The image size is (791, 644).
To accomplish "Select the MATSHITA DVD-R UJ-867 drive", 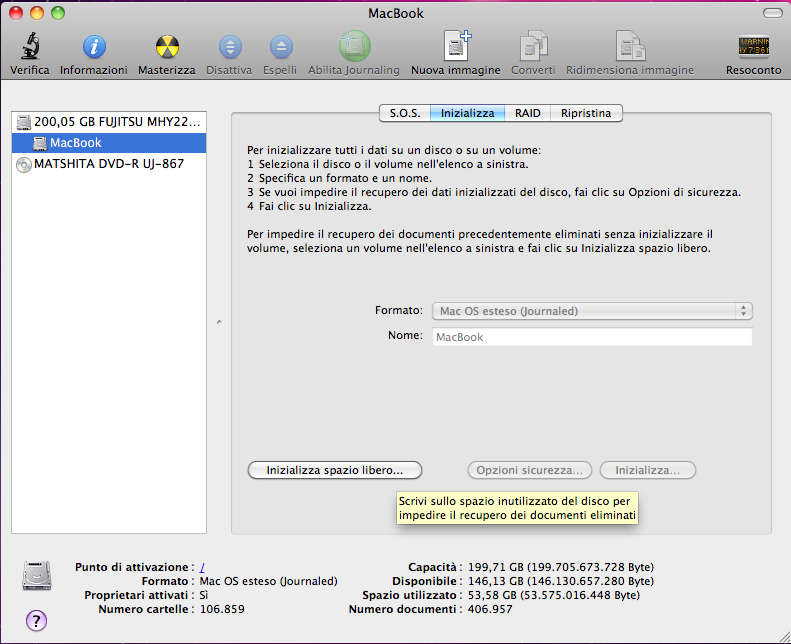I will (109, 164).
